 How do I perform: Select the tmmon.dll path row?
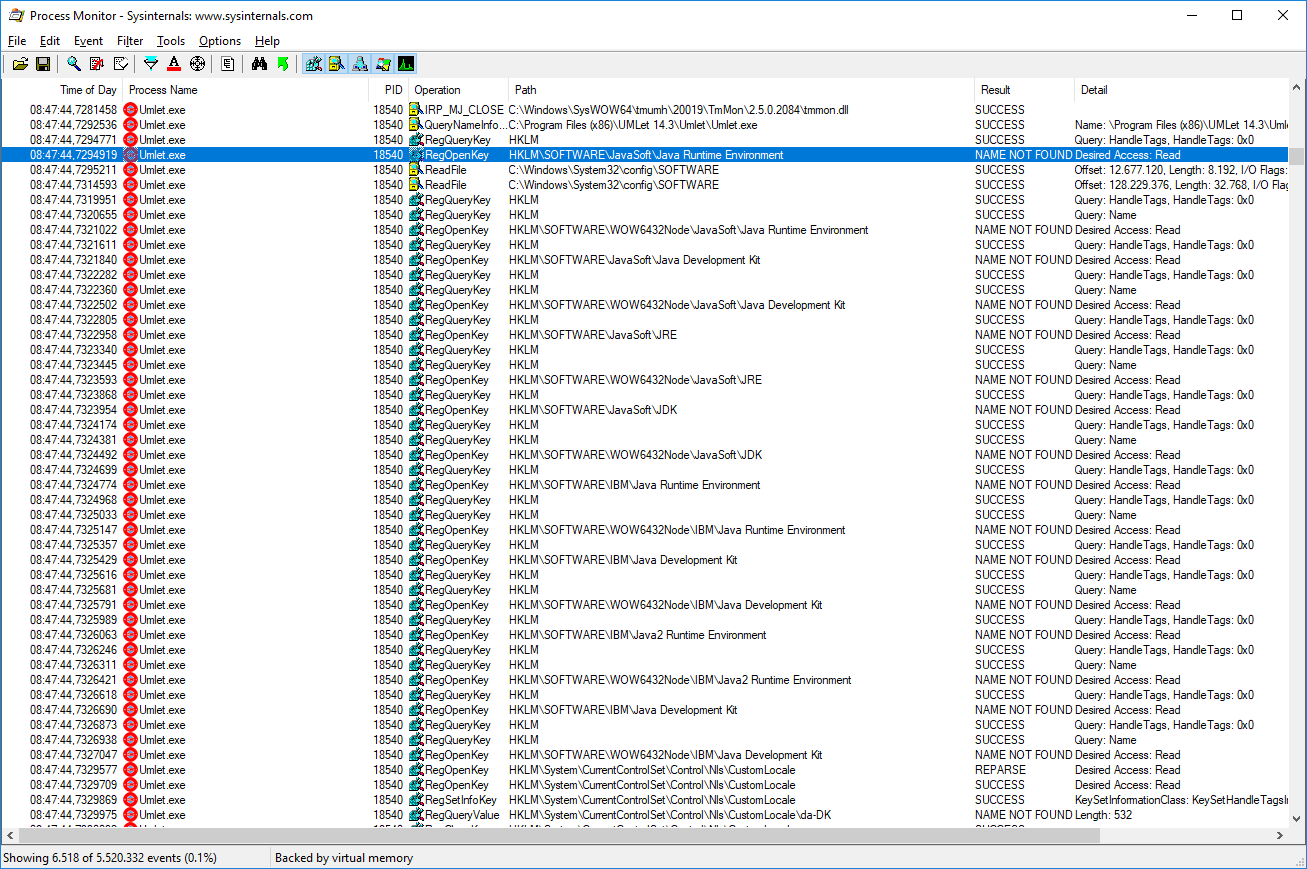(645, 110)
